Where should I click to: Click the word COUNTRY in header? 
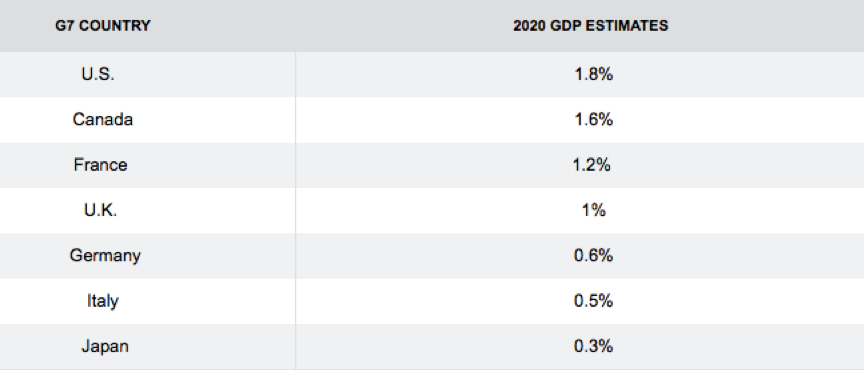tap(115, 26)
